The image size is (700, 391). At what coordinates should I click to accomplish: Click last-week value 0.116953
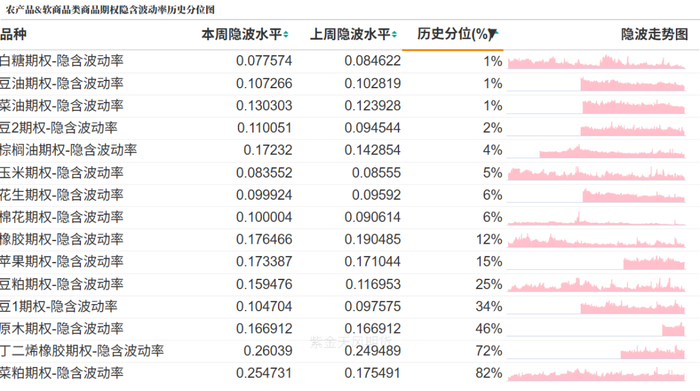(x=372, y=284)
